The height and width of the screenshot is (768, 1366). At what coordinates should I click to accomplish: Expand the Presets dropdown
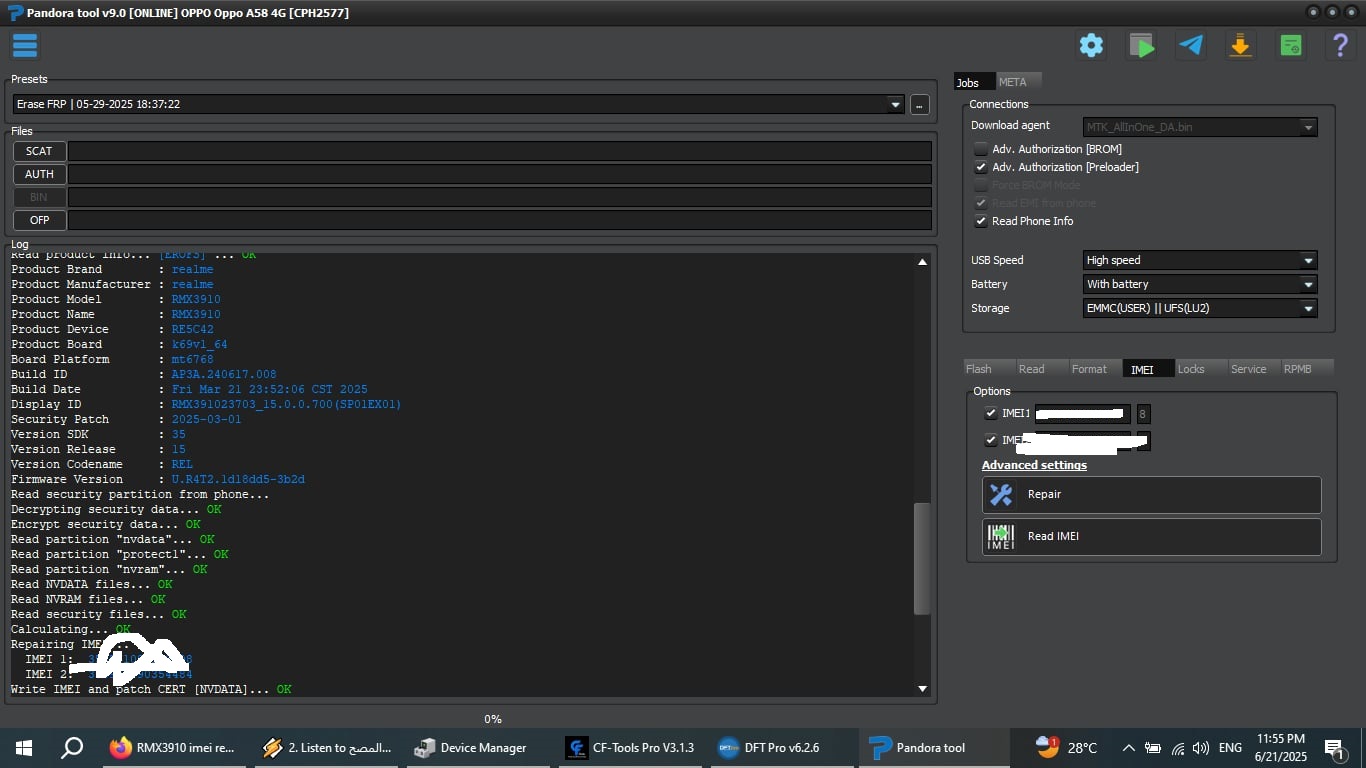tap(894, 104)
